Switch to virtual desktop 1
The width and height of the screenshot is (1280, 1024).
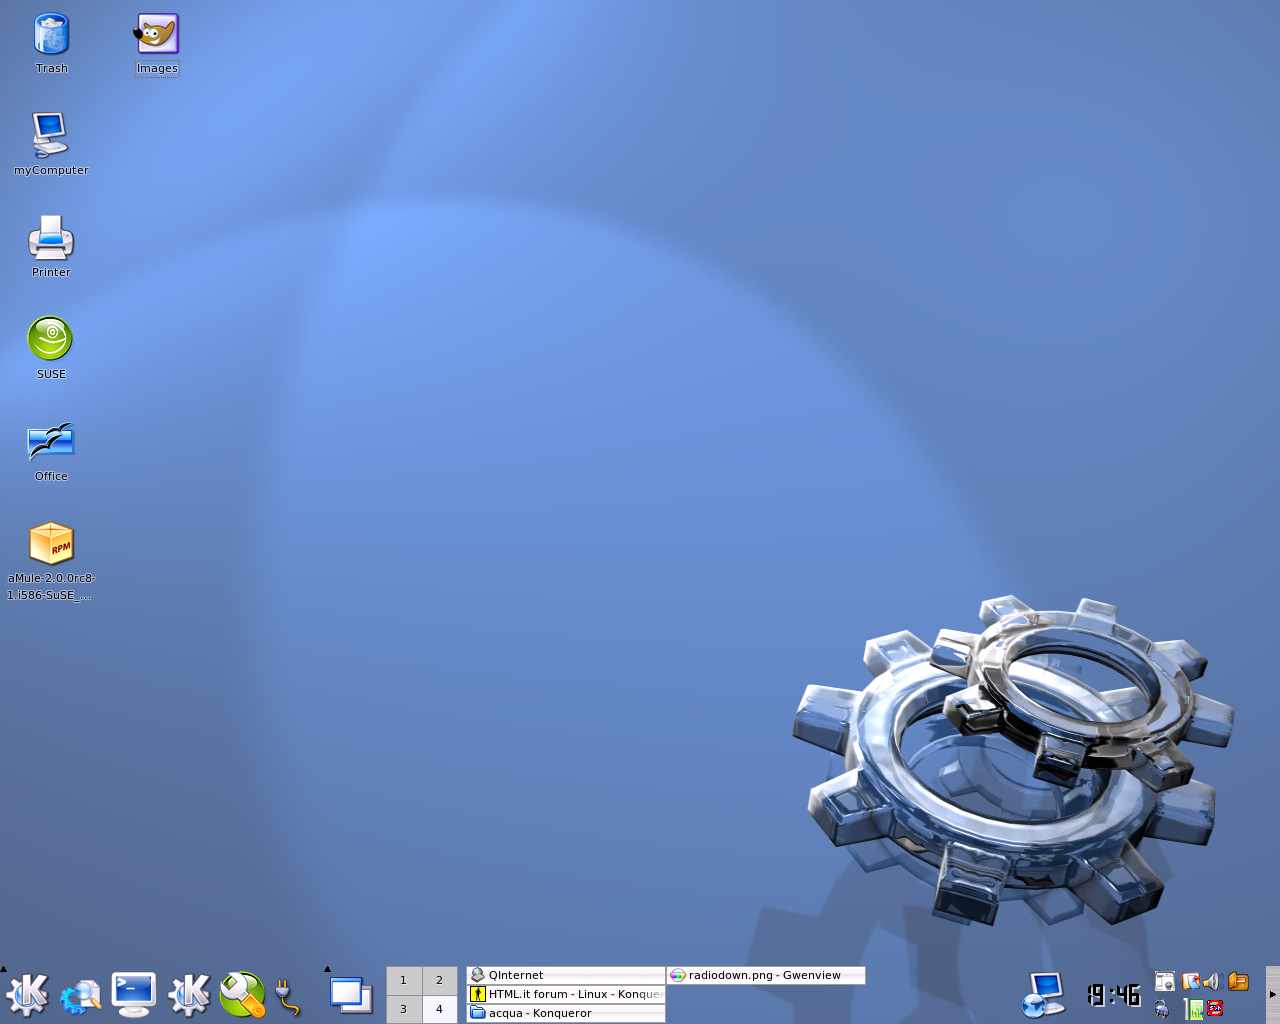pos(404,980)
